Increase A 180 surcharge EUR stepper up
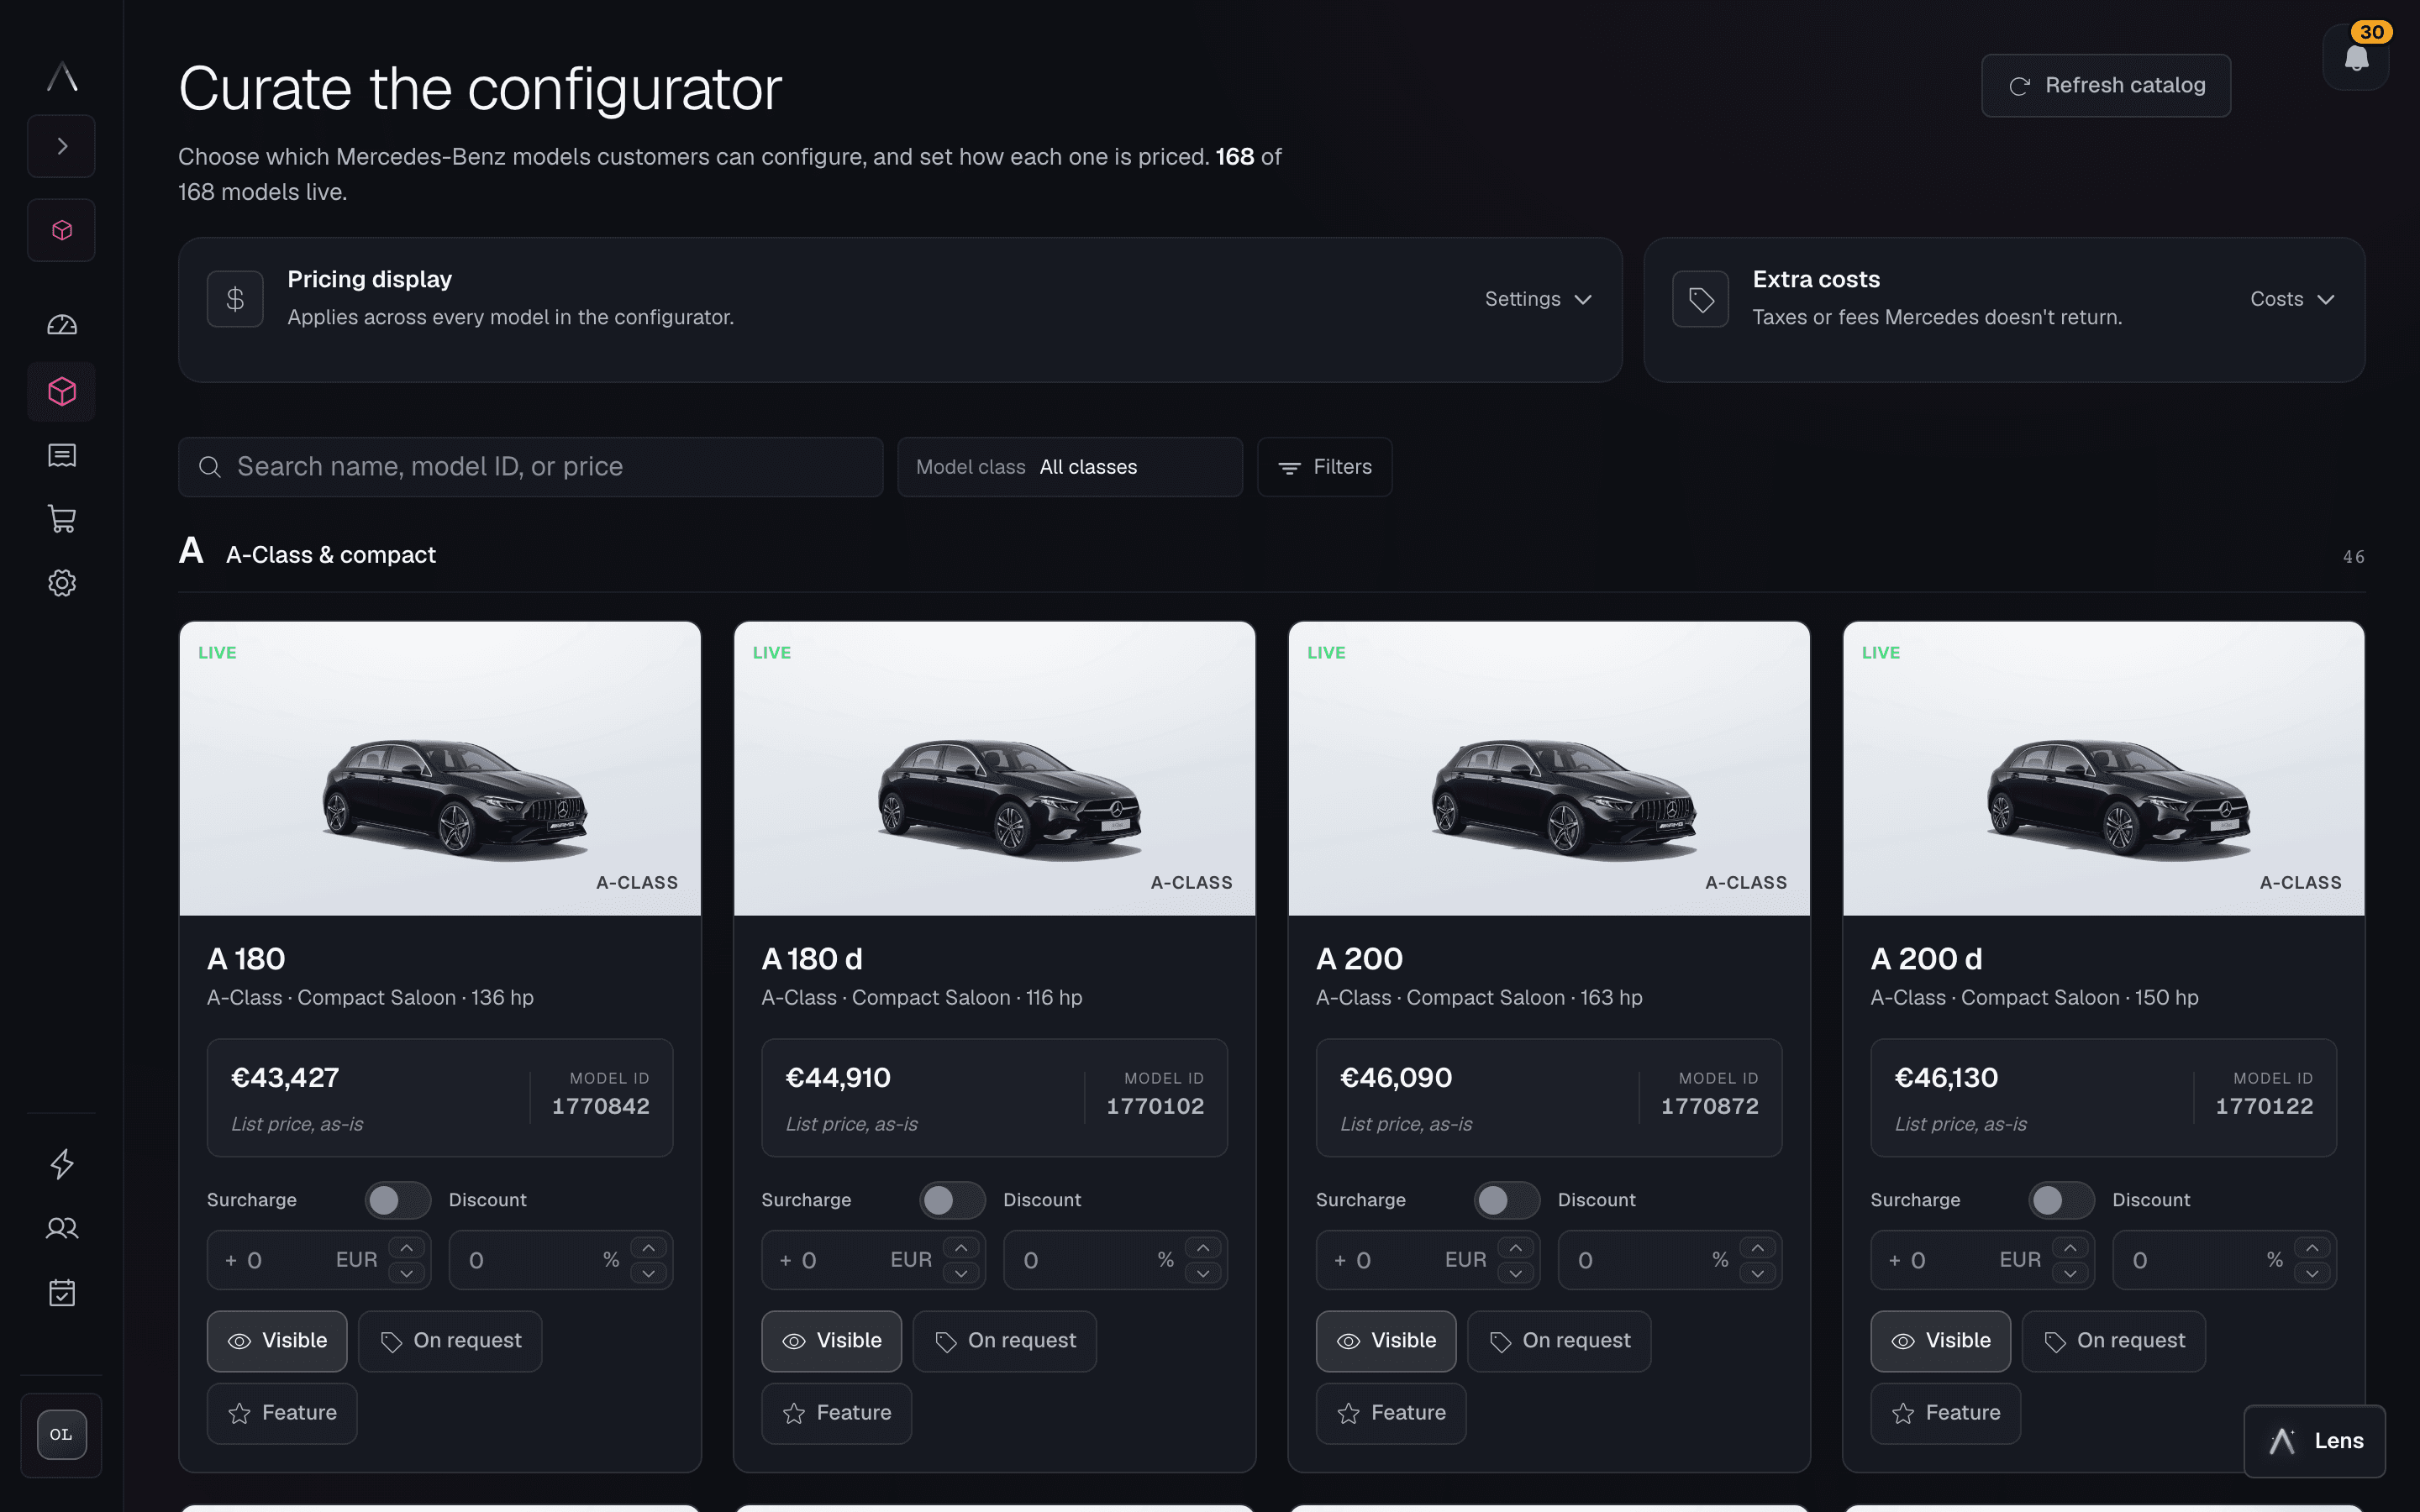 (407, 1248)
